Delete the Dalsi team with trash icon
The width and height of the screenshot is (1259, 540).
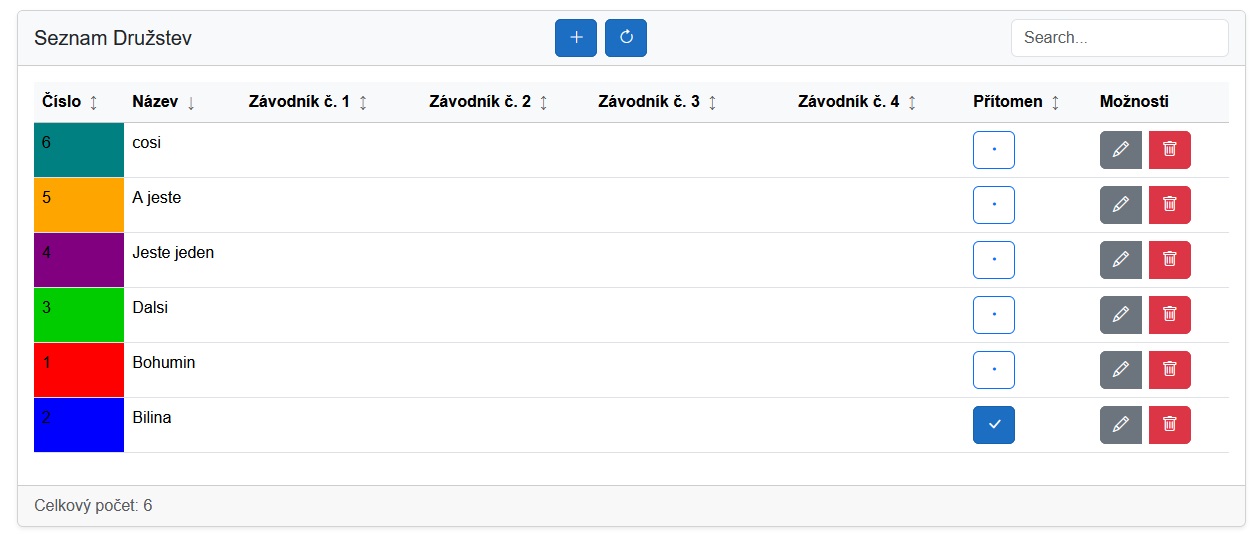click(1170, 315)
